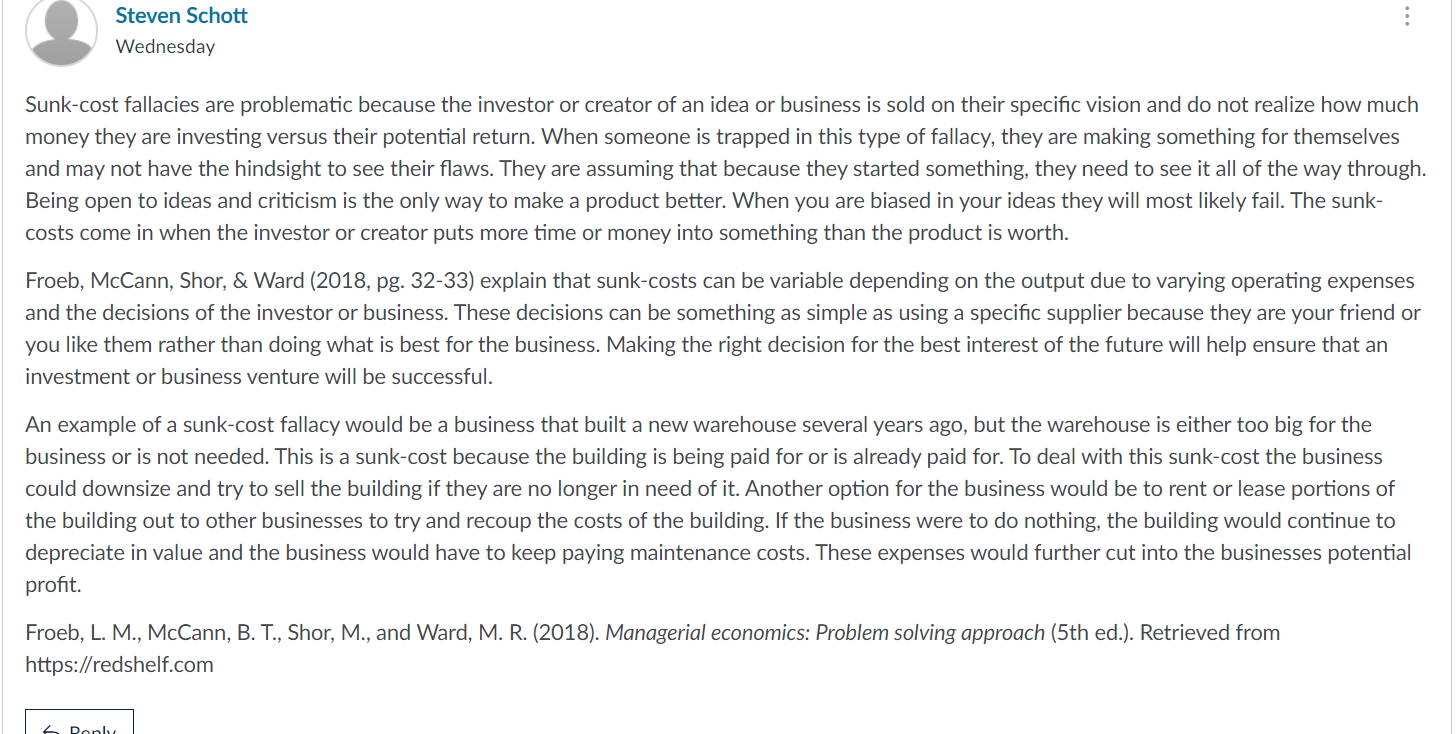Click the https://redshelf.com URL text
The height and width of the screenshot is (734, 1456).
(119, 664)
